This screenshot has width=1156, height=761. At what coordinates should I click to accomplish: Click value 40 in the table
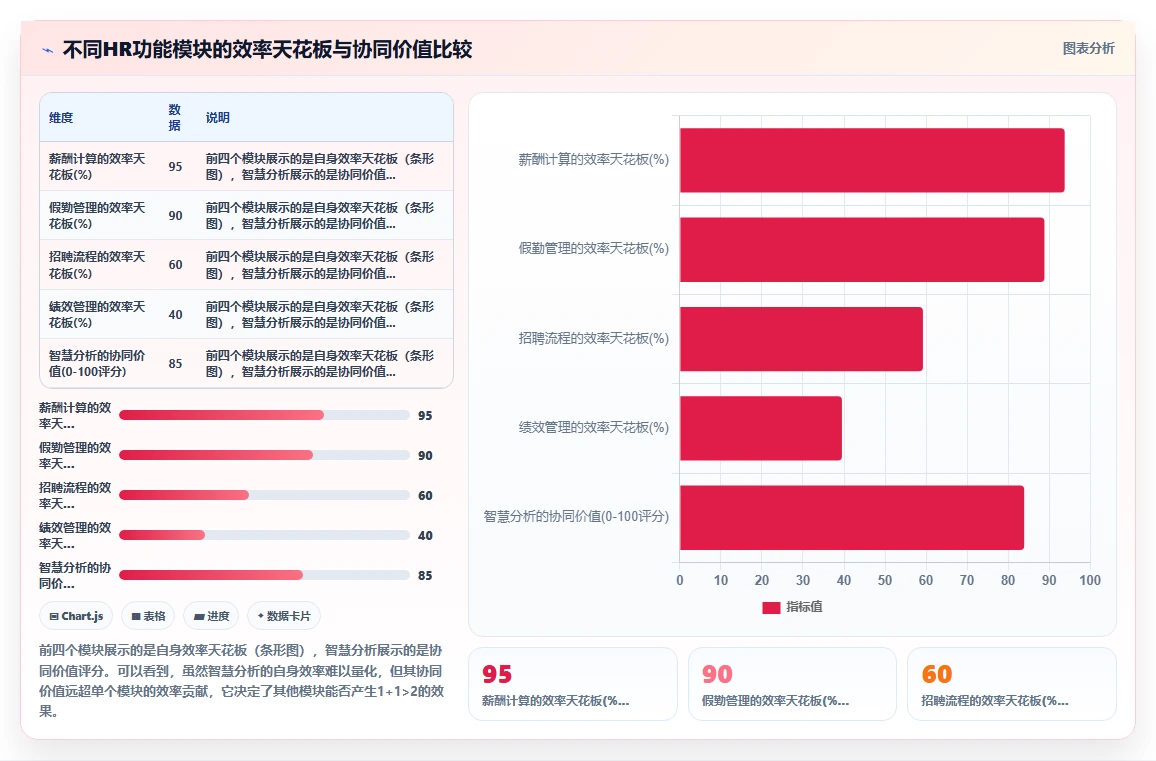tap(175, 314)
